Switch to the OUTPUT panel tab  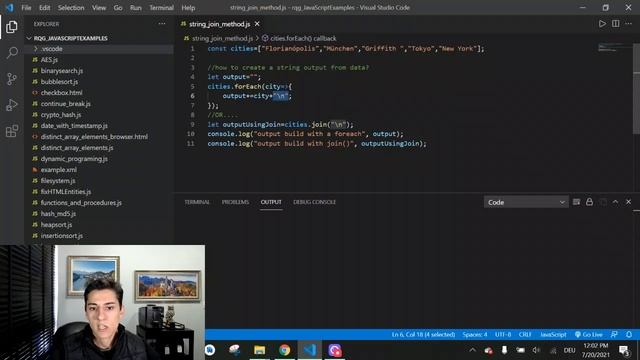[271, 202]
